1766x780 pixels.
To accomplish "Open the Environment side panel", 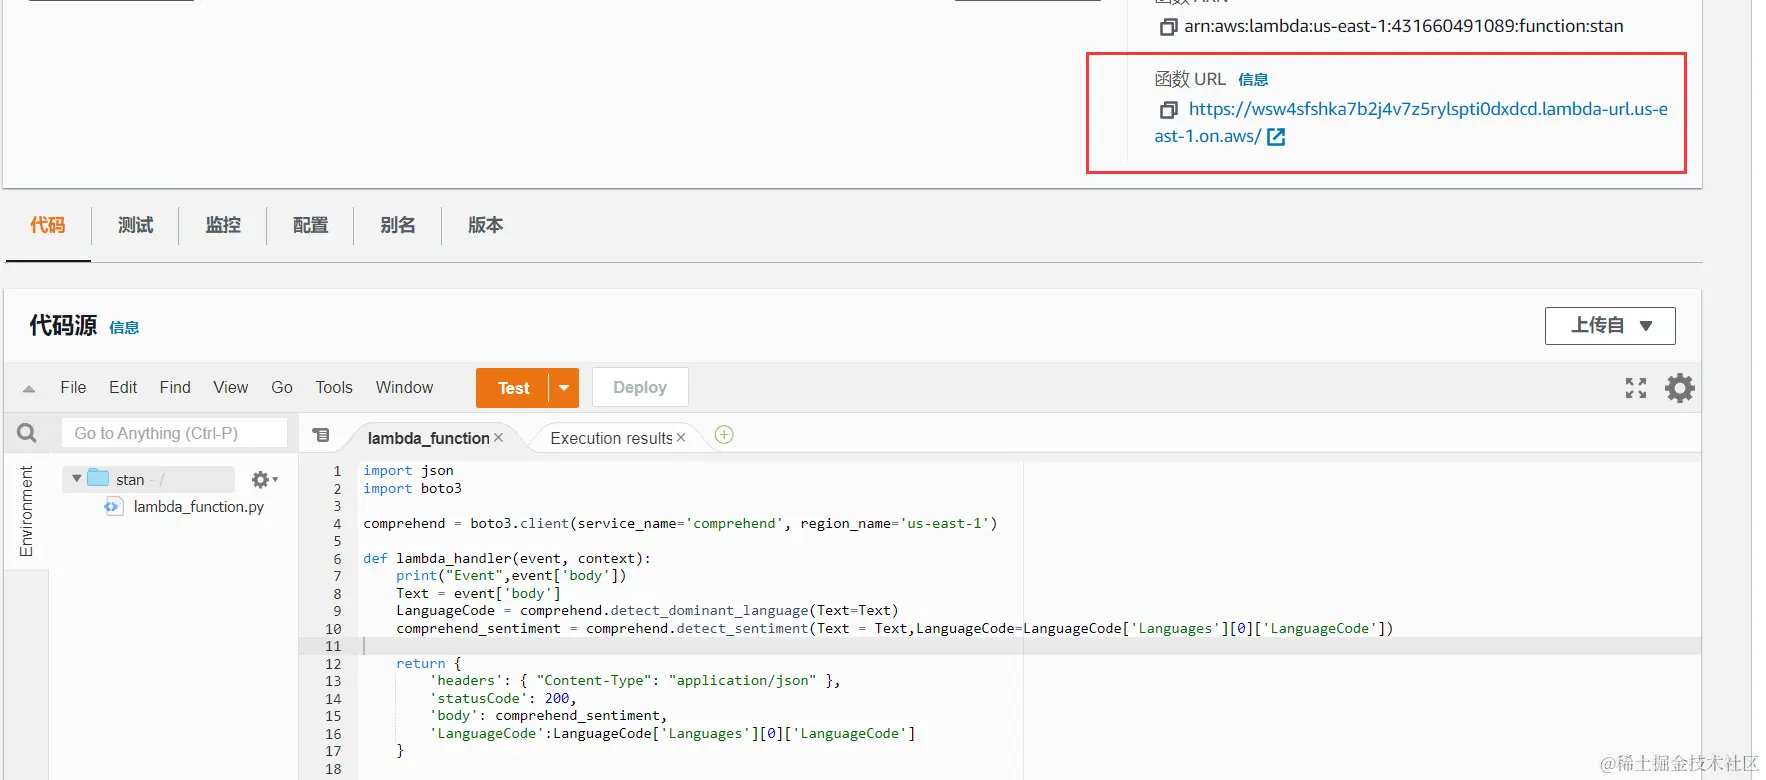I will pos(26,511).
